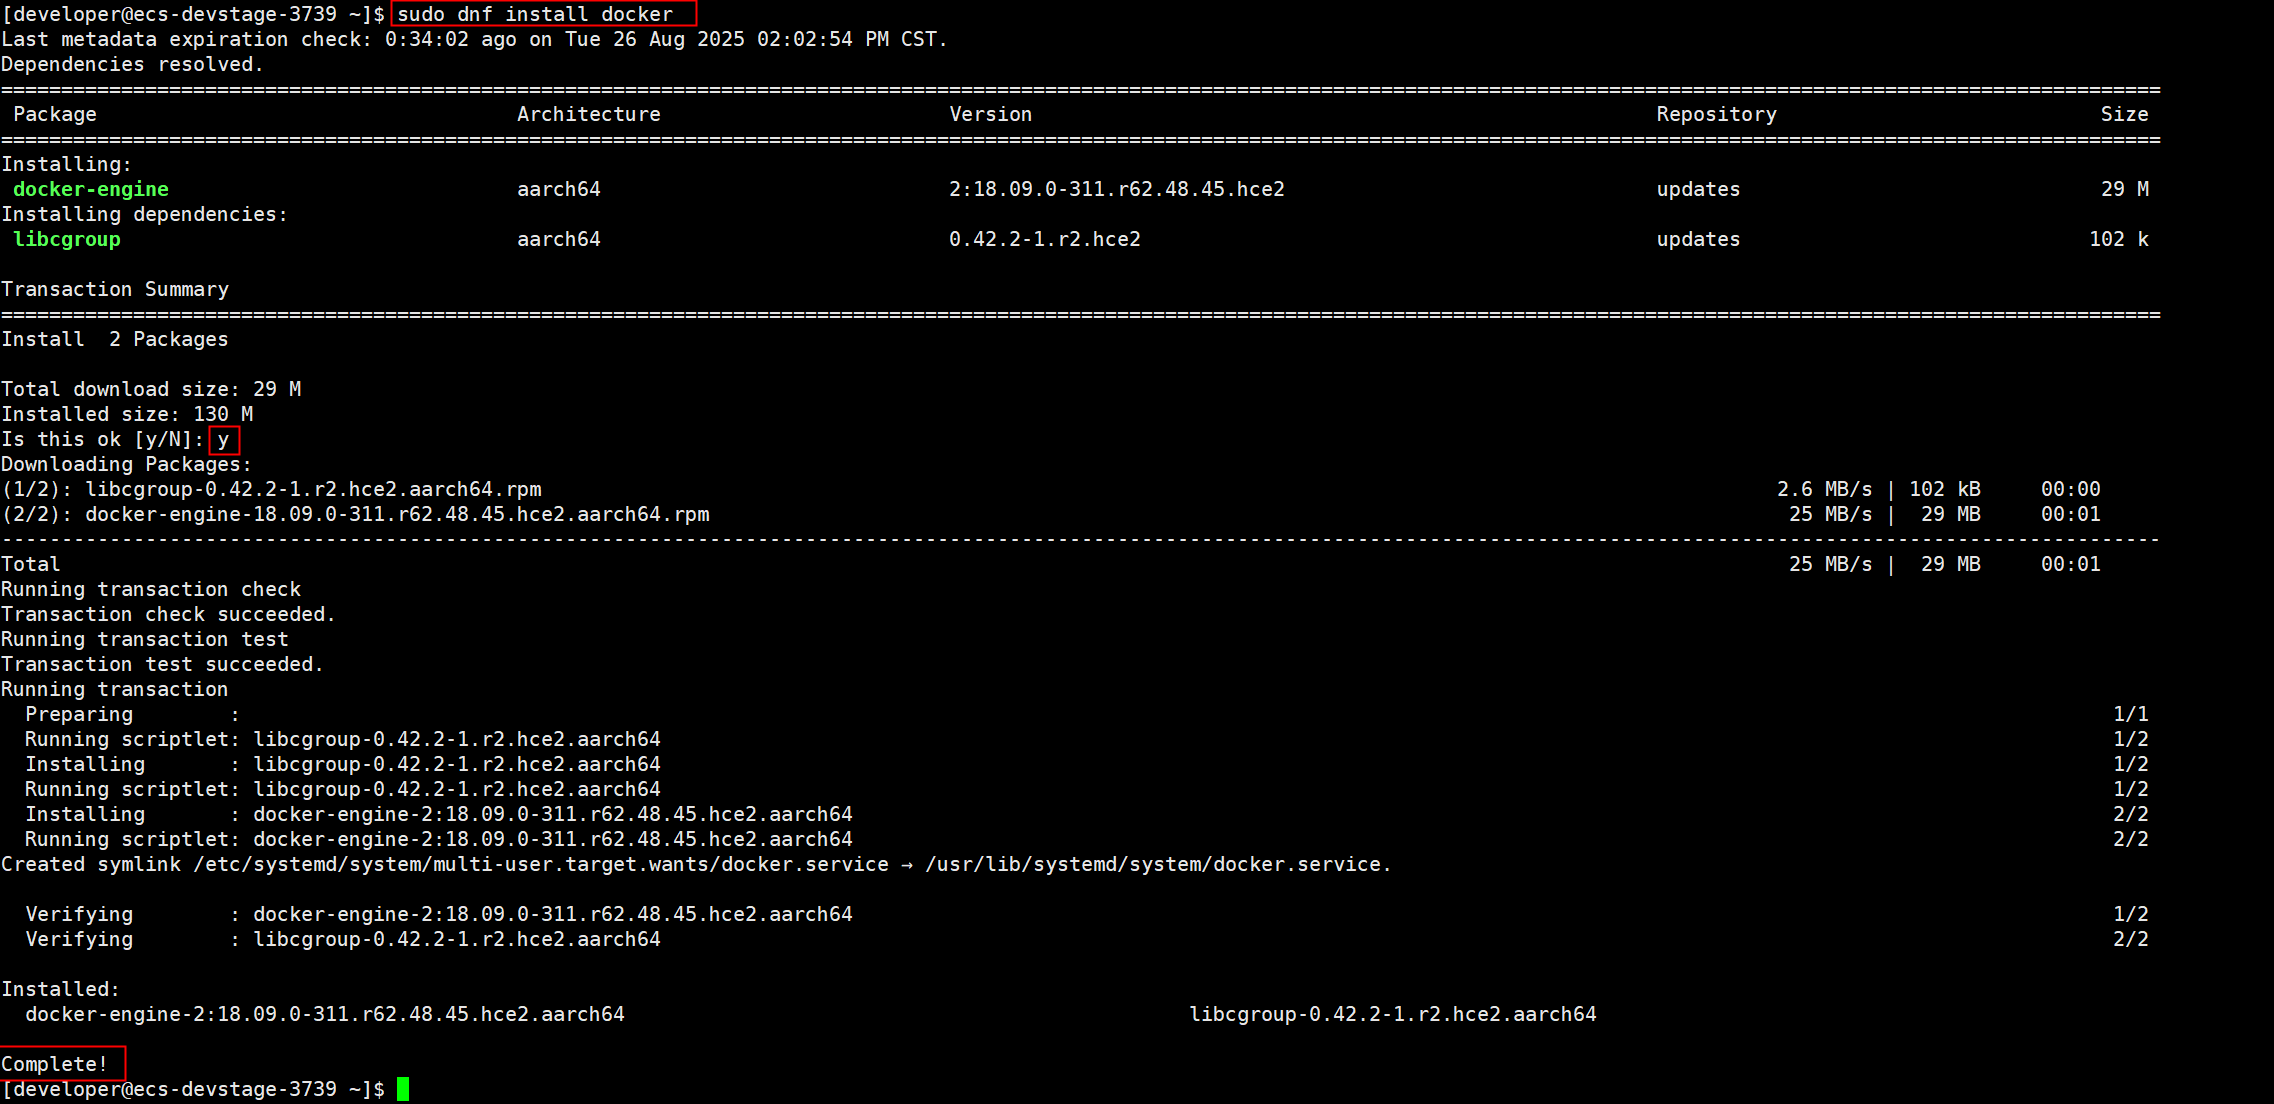Click the Size column header
The width and height of the screenshot is (2274, 1104).
tap(2124, 114)
